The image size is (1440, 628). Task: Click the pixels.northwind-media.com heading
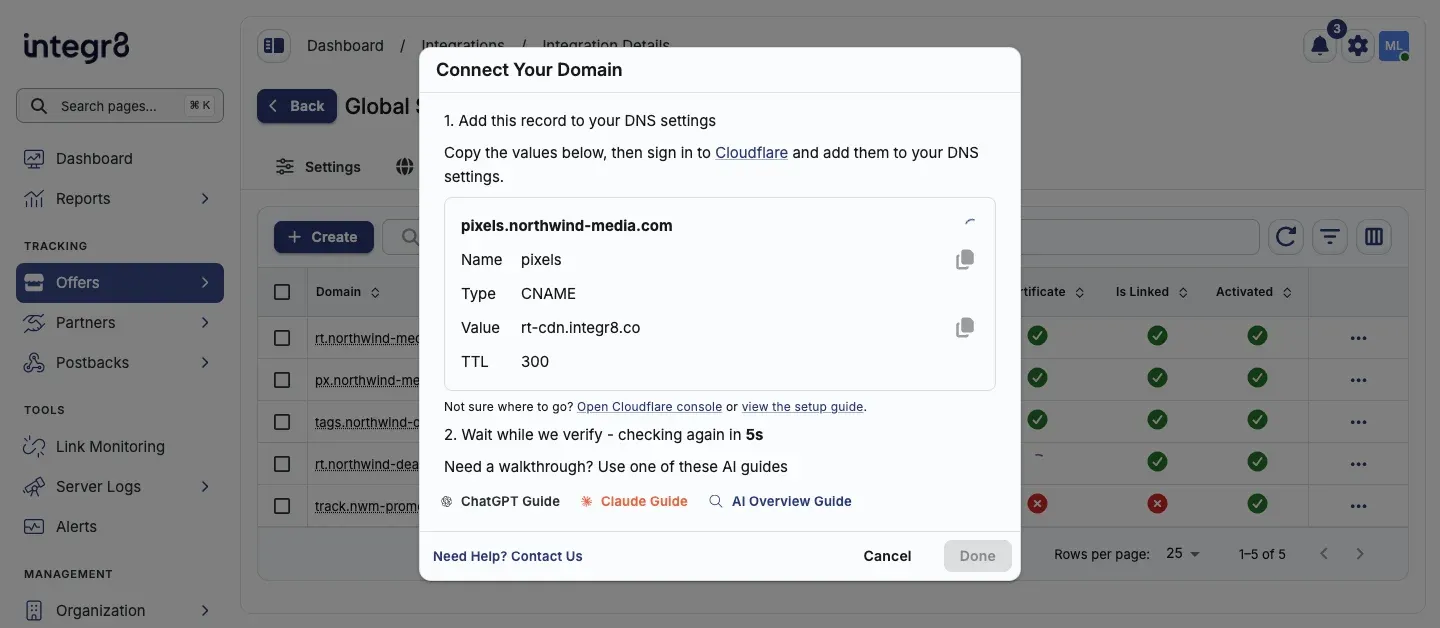[566, 226]
